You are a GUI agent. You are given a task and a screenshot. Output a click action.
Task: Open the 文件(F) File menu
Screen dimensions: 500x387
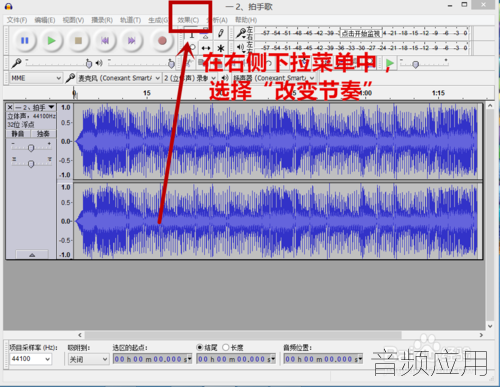point(17,20)
